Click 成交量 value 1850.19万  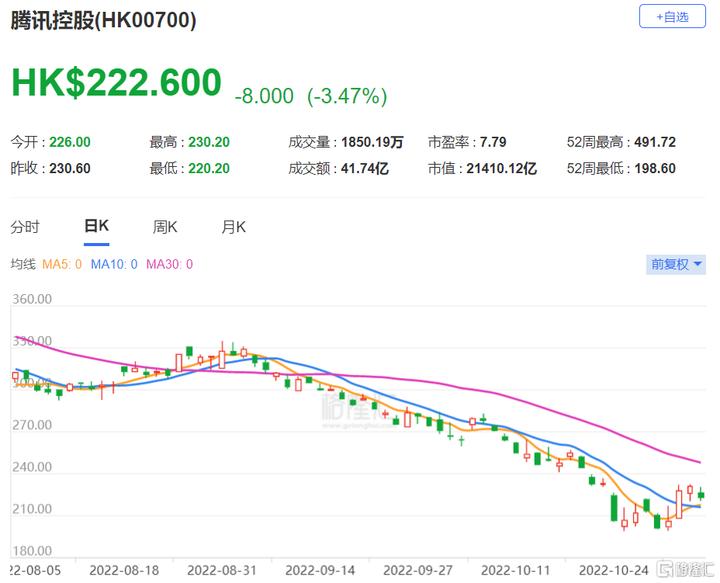point(372,142)
